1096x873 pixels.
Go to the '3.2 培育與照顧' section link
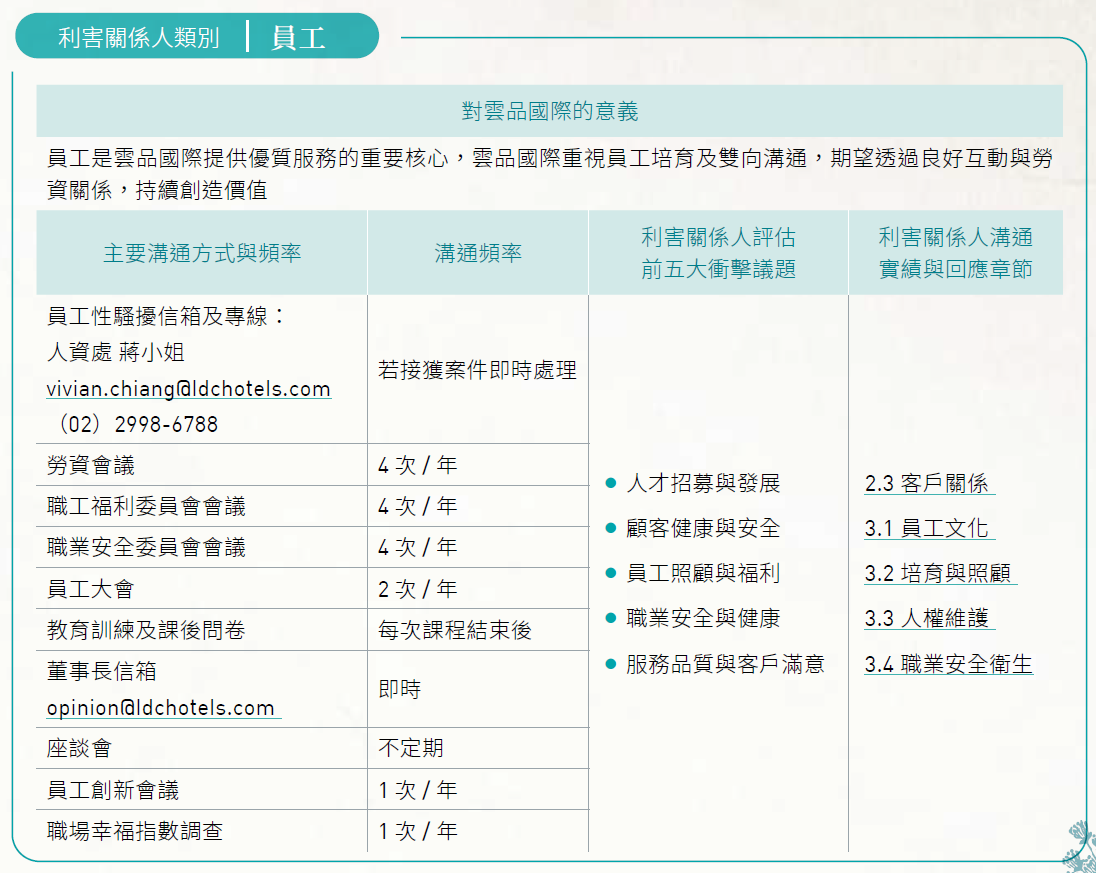(x=937, y=573)
